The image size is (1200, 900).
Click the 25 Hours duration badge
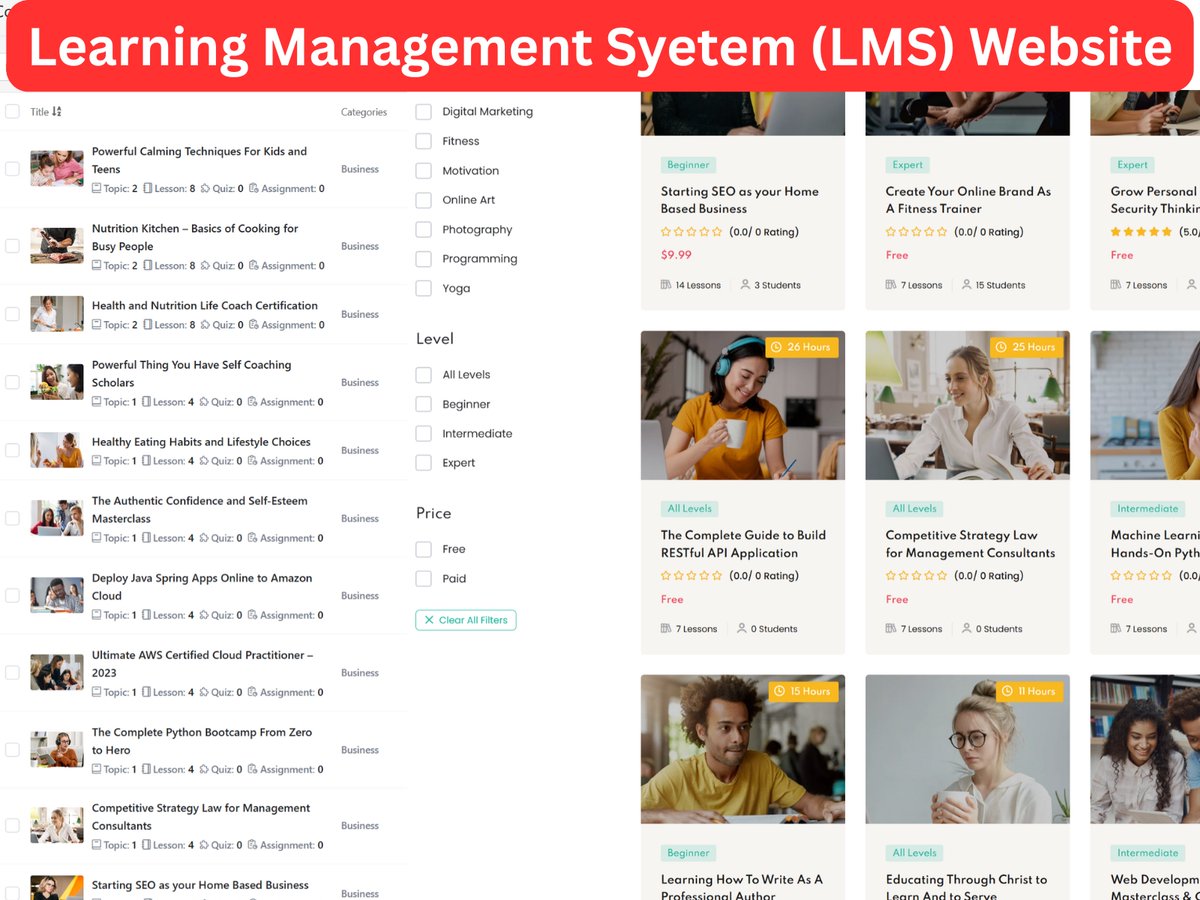(1027, 347)
